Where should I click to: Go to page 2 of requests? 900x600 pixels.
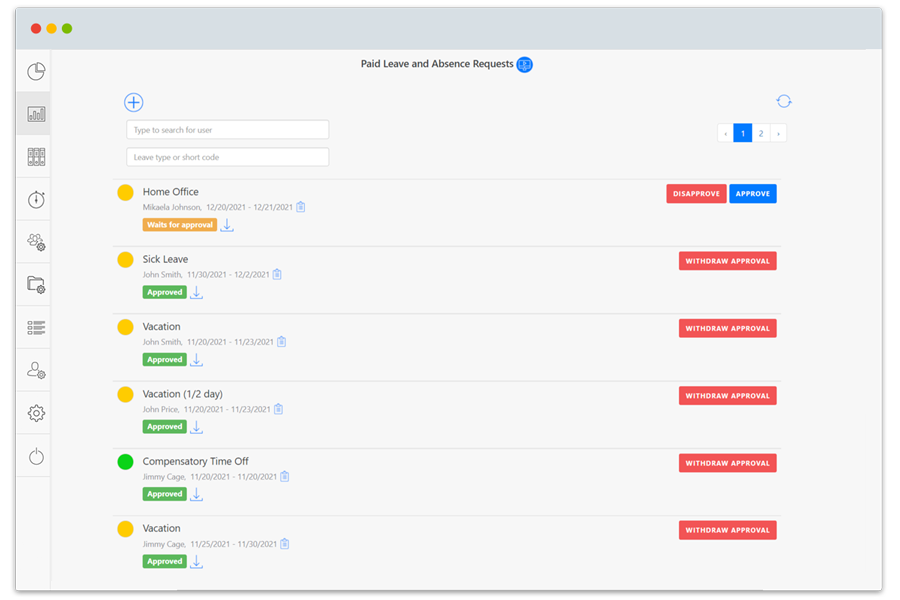pyautogui.click(x=761, y=133)
